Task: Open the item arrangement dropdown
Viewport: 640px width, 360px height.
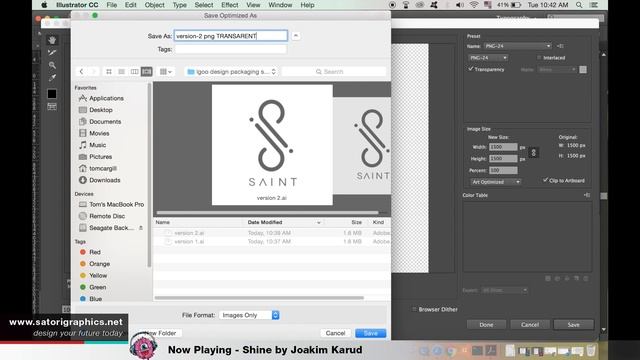Action: pyautogui.click(x=165, y=71)
